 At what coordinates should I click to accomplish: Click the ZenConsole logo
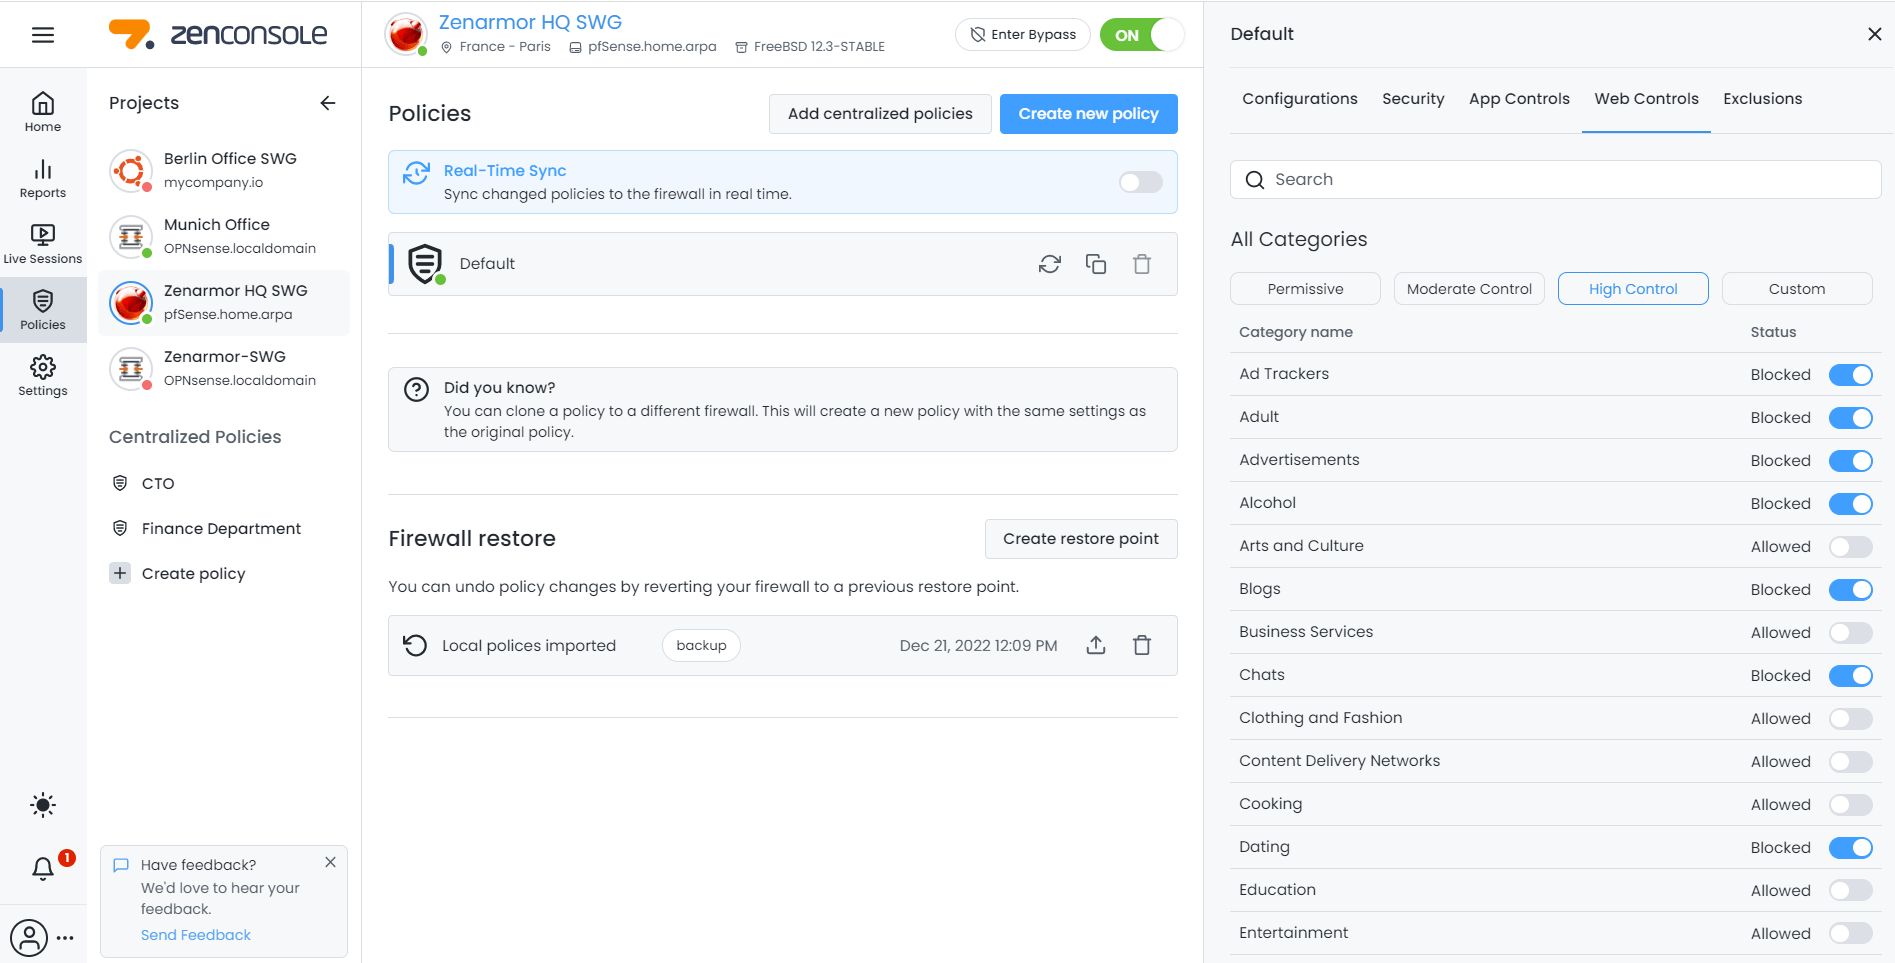click(x=218, y=35)
